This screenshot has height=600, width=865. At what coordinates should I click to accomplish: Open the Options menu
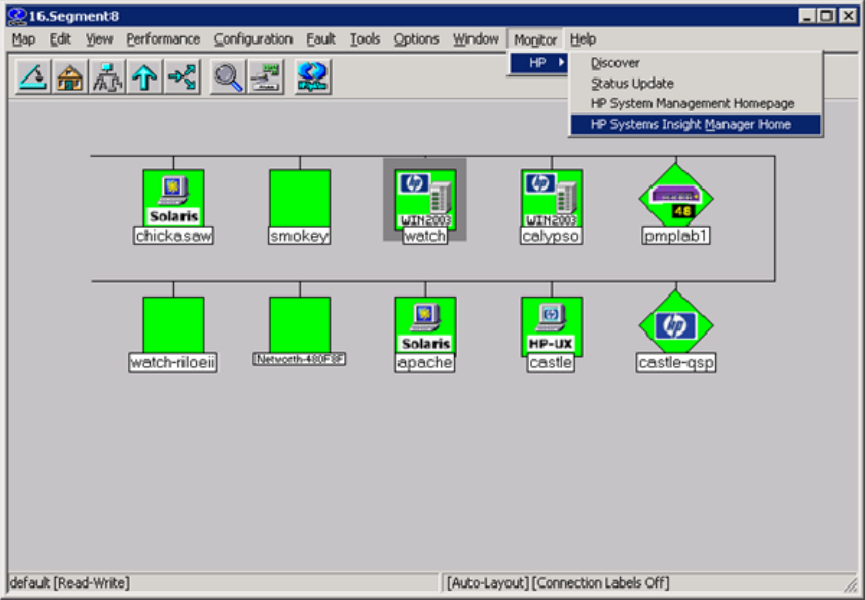coord(417,39)
